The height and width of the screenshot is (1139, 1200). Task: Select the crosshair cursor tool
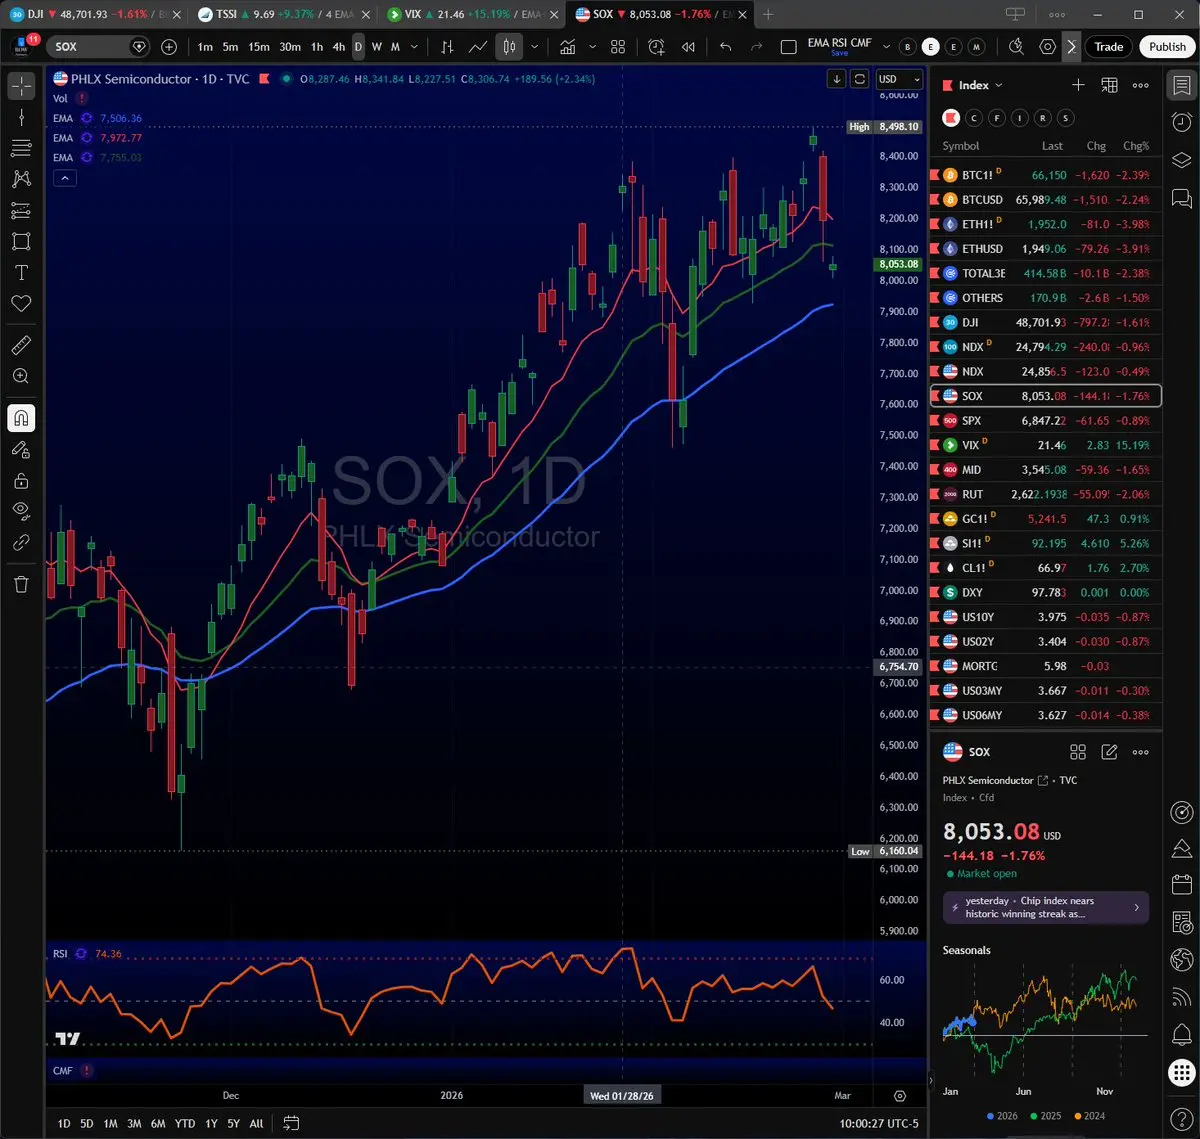[21, 86]
